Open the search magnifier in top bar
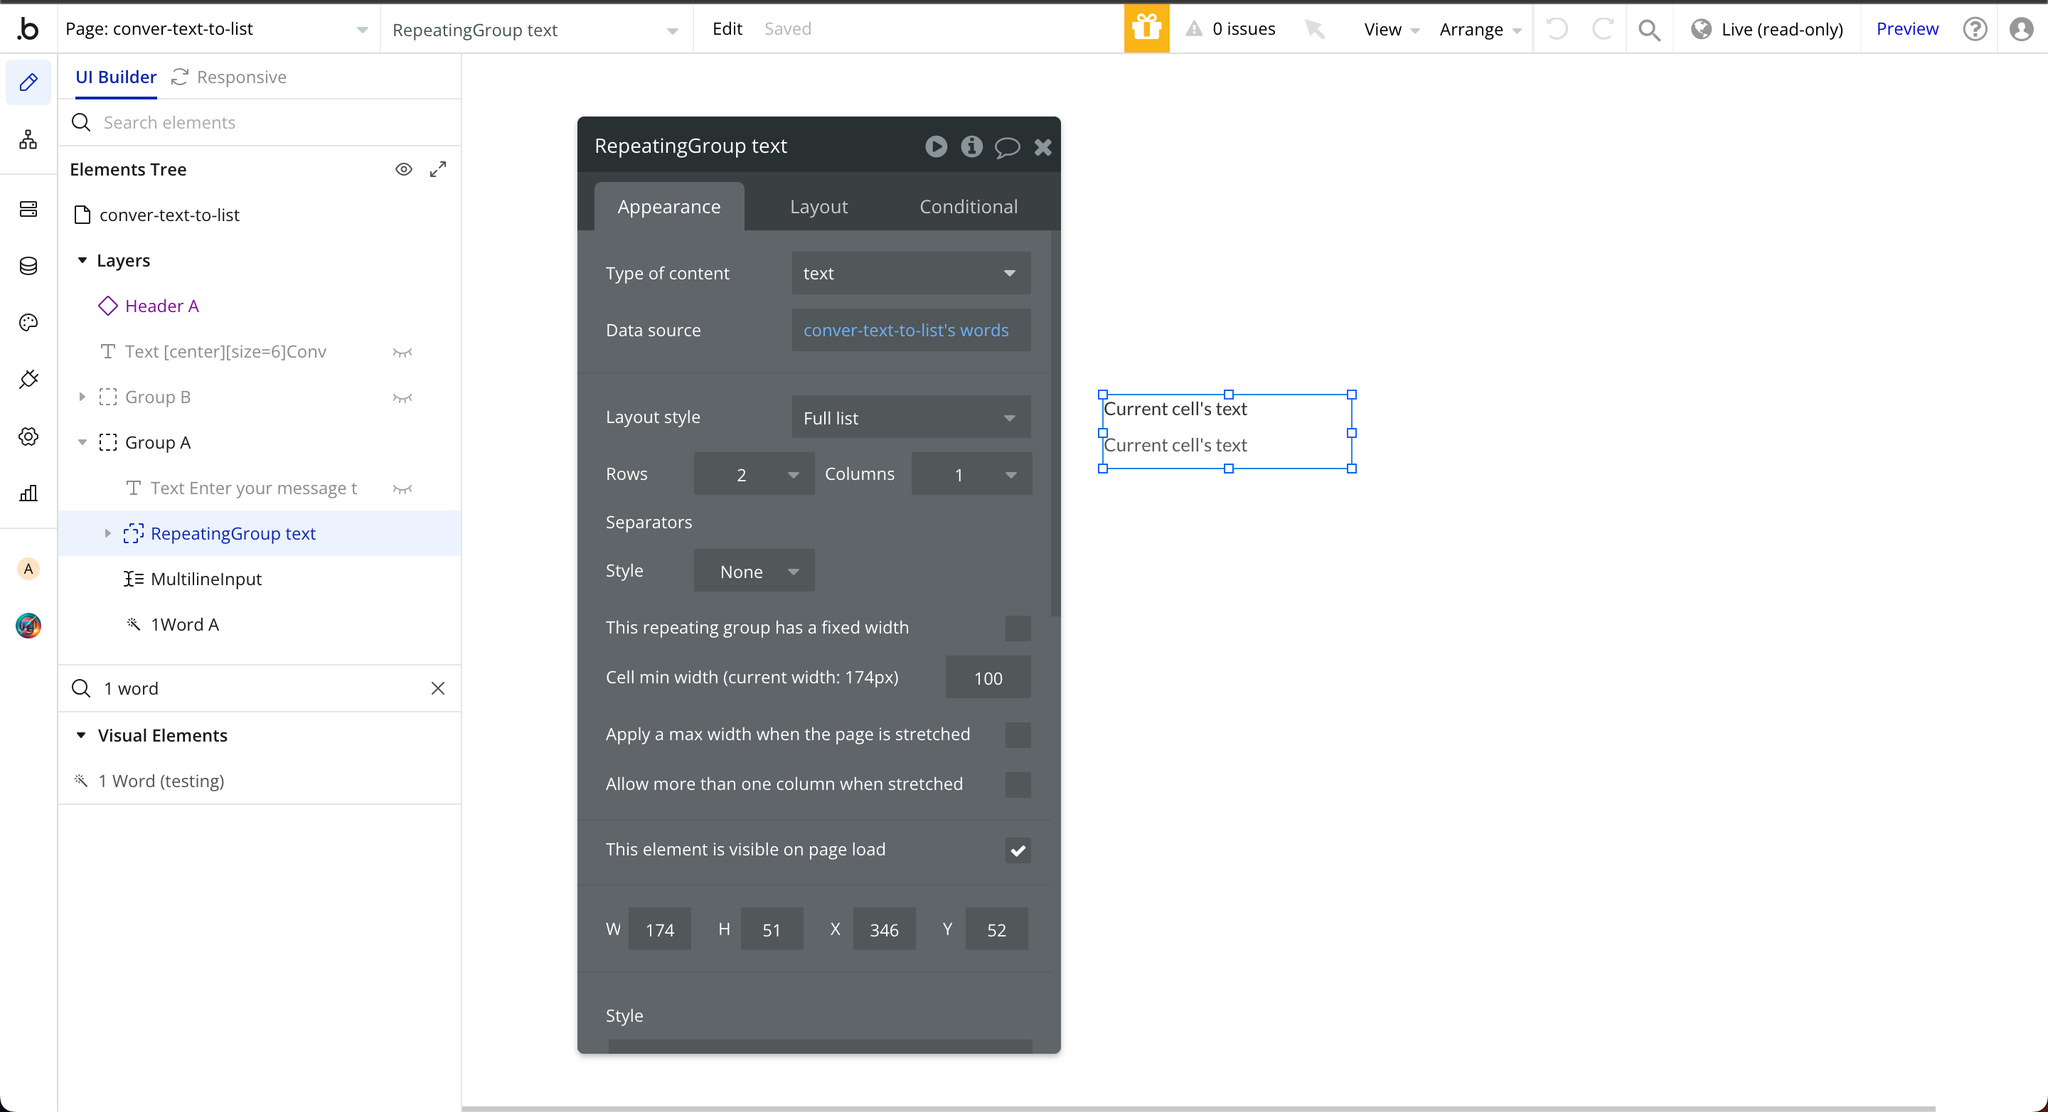 (1650, 30)
